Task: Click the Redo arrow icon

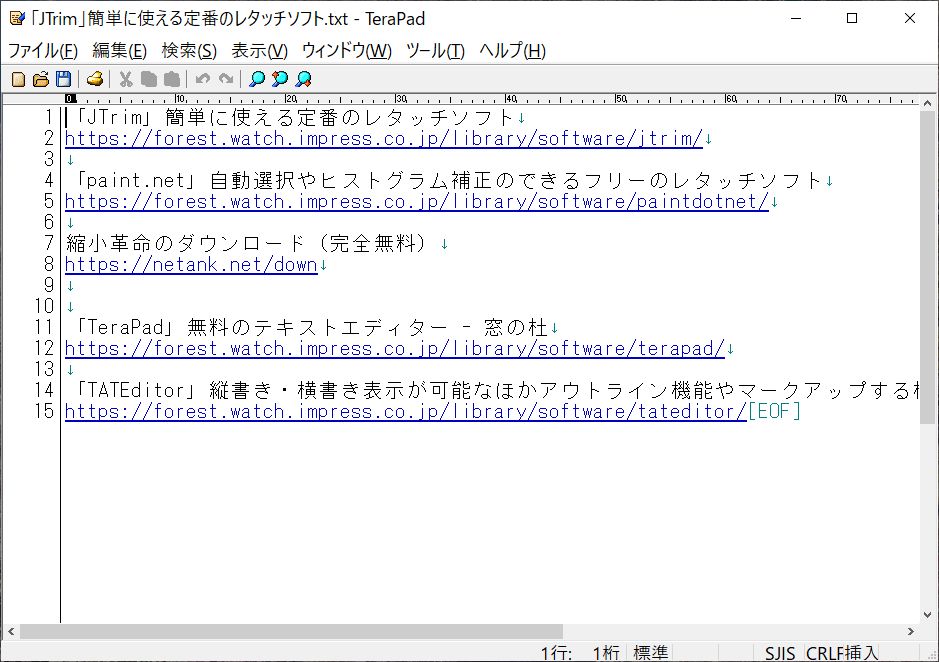Action: (226, 79)
